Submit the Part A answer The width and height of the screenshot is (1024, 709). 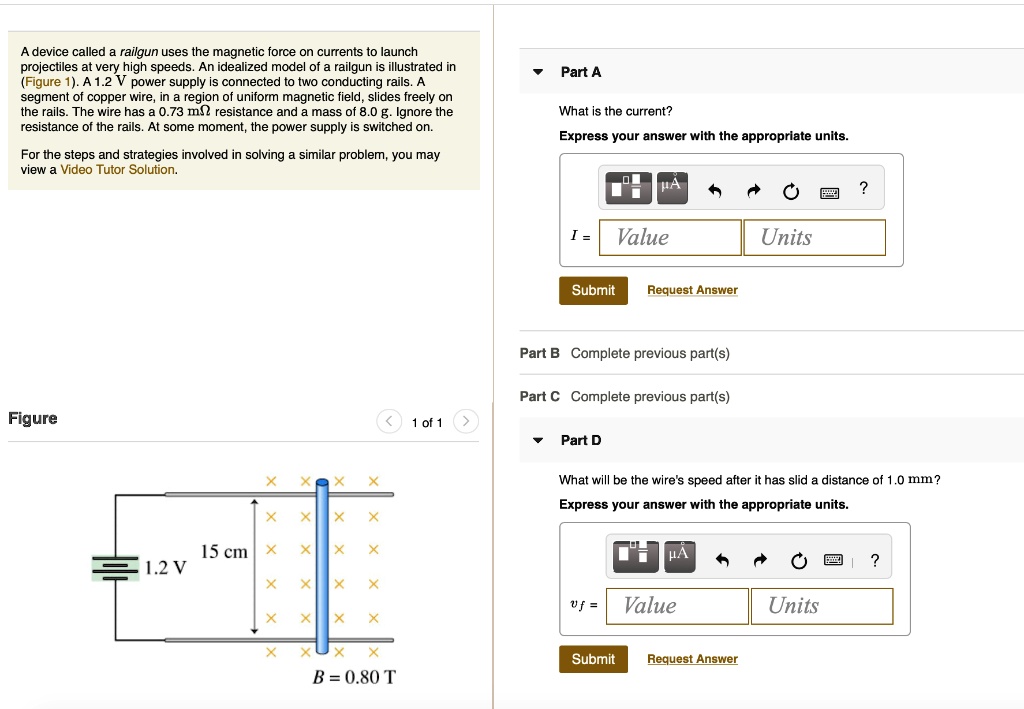(x=592, y=290)
